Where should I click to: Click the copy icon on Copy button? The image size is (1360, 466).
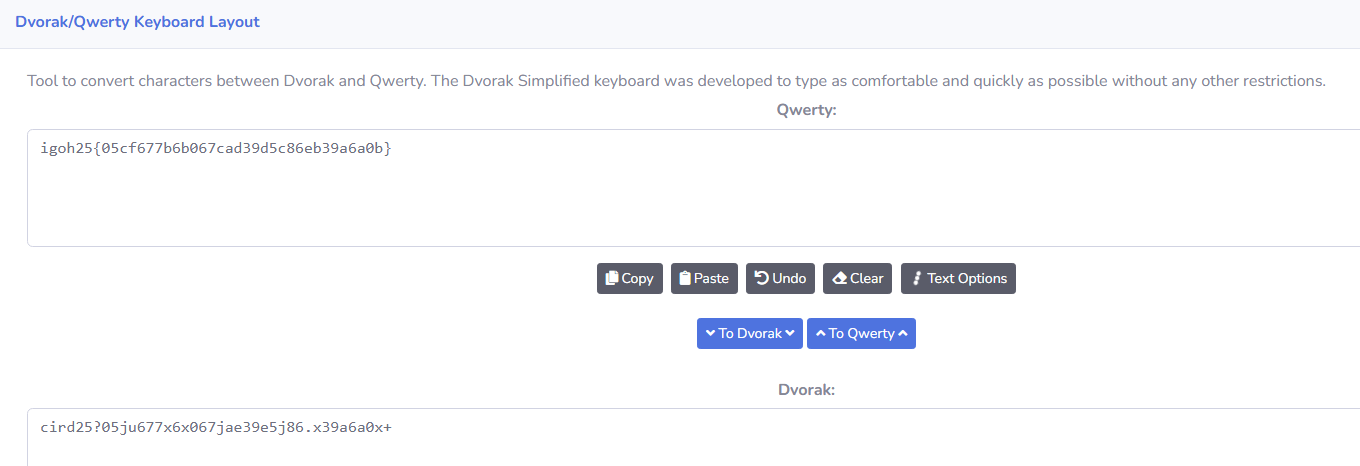coord(612,279)
